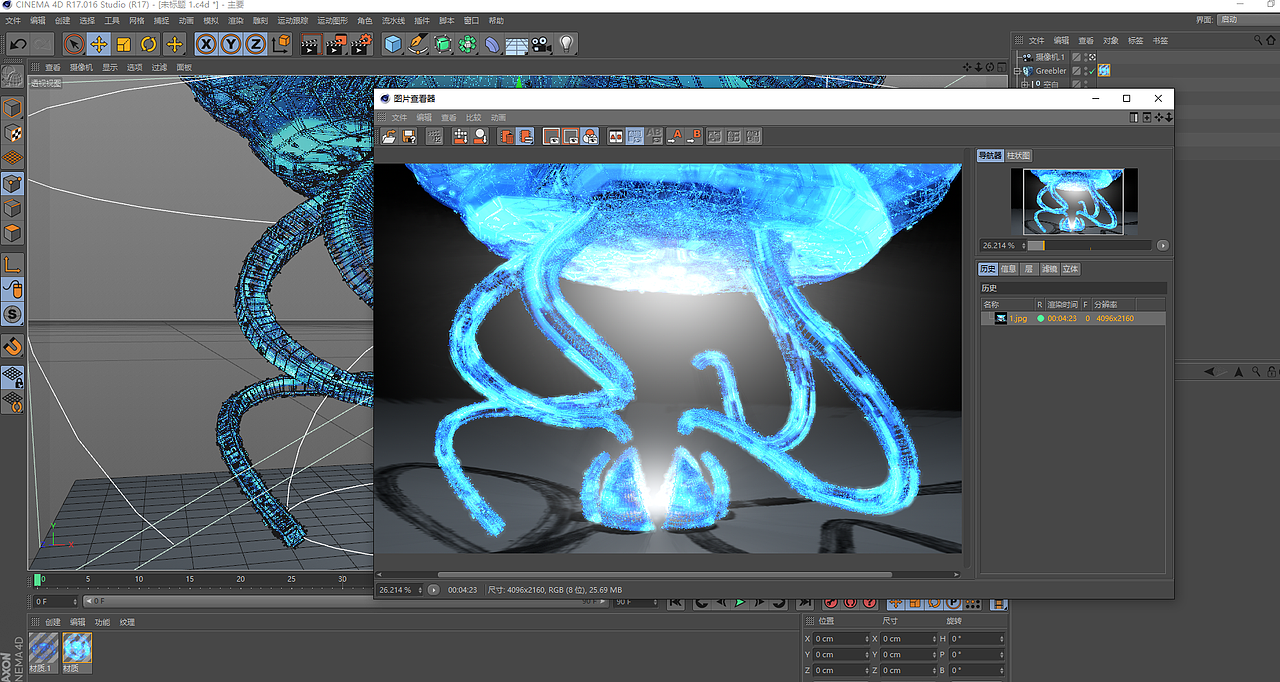
Task: Click the rotation H 0° field
Action: 977,638
